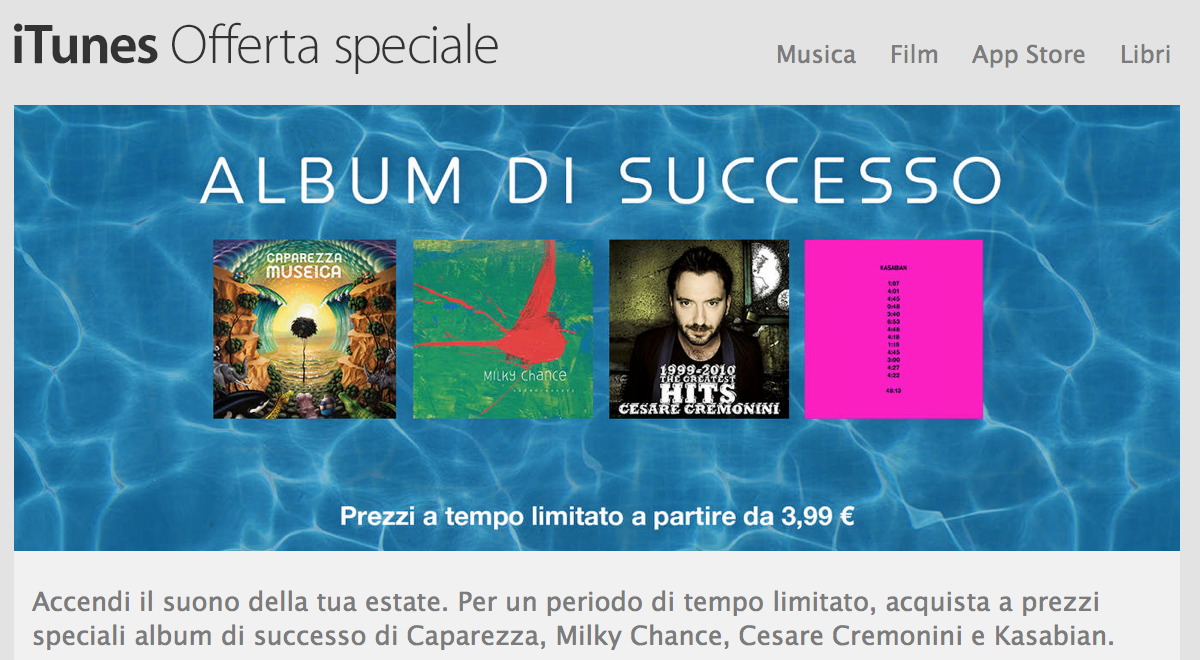The width and height of the screenshot is (1200, 660).
Task: Select Libri in the top navigation
Action: tap(1145, 54)
